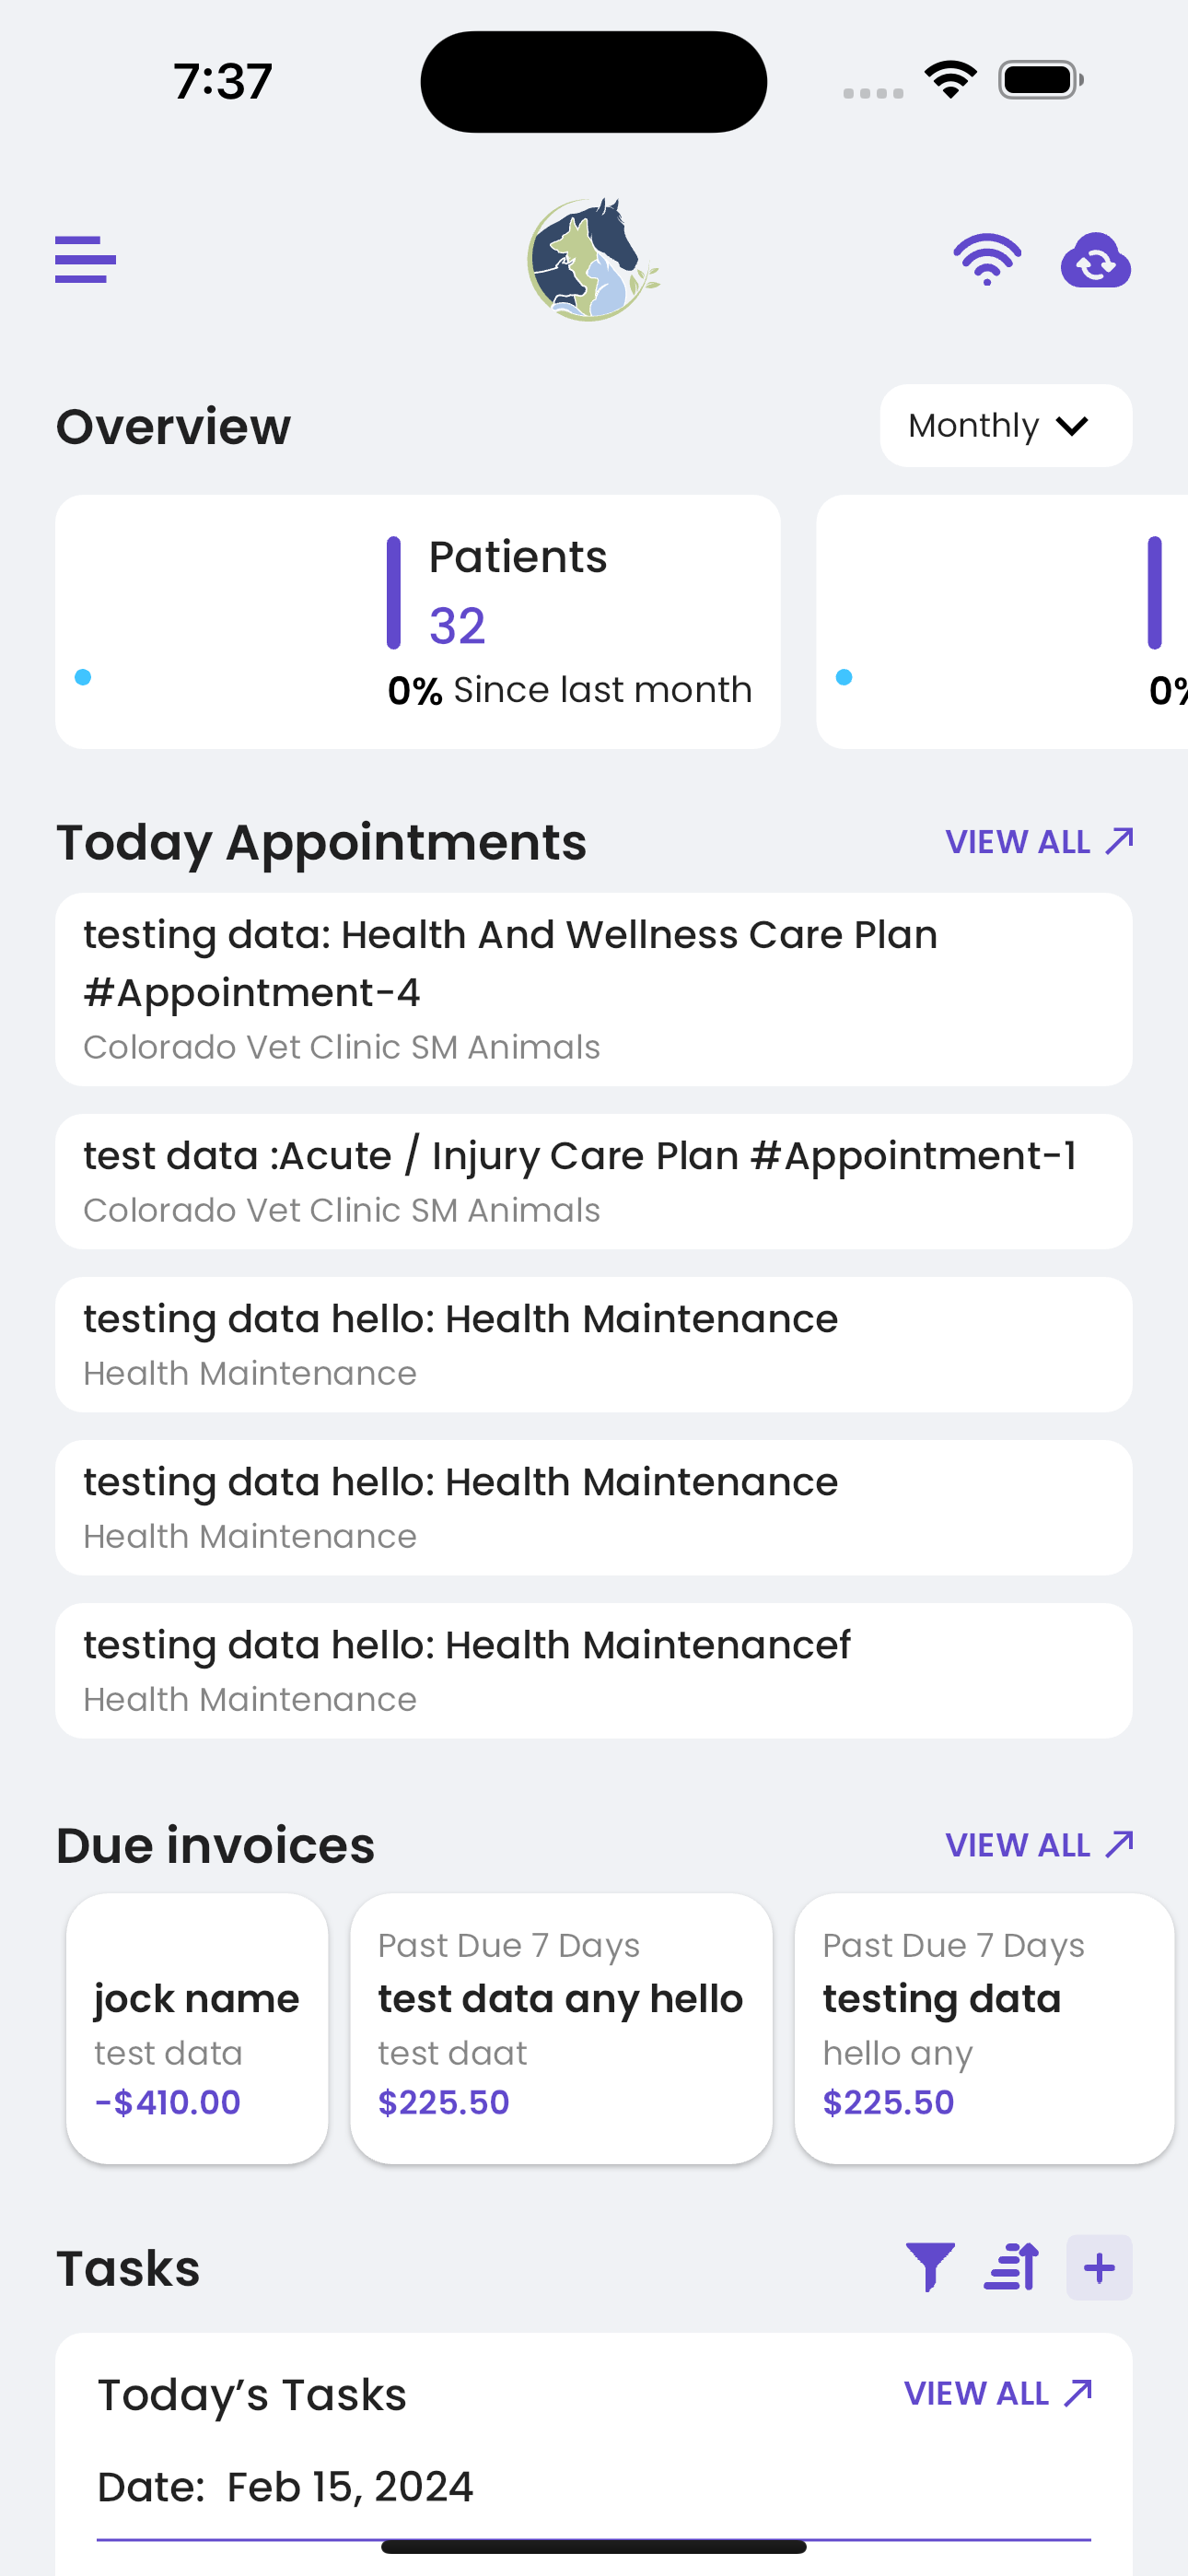Viewport: 1188px width, 2576px height.
Task: Tap the chevron on Monthly selector
Action: (1072, 427)
